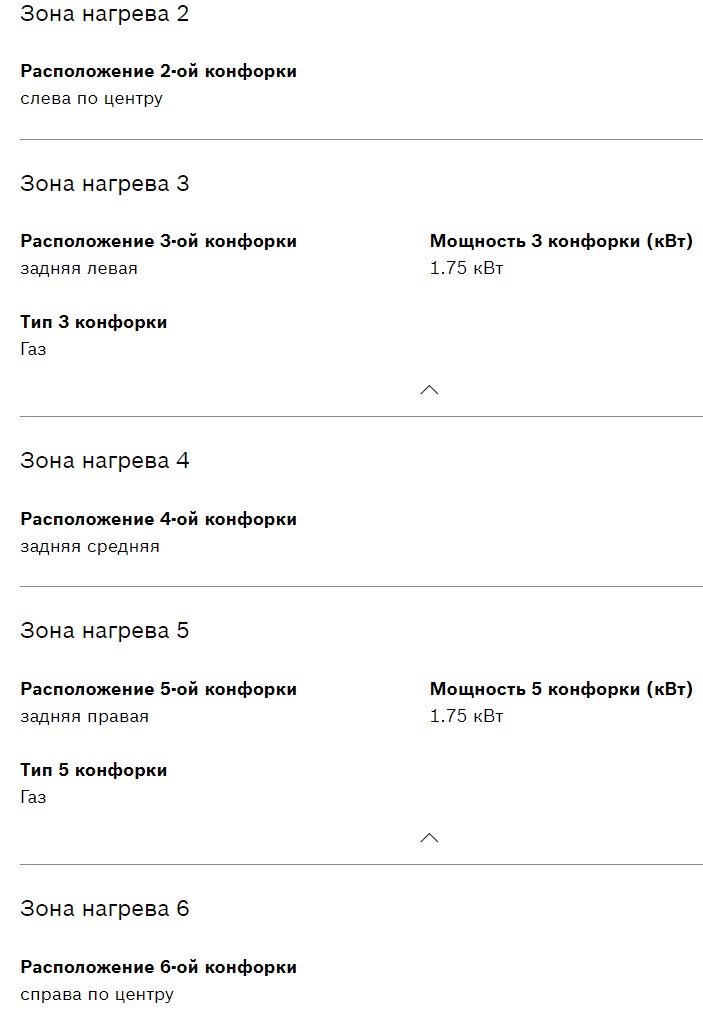Click the Расположение 6-ой конфорки label
Screen dimensions: 703x1016
[x=158, y=967]
